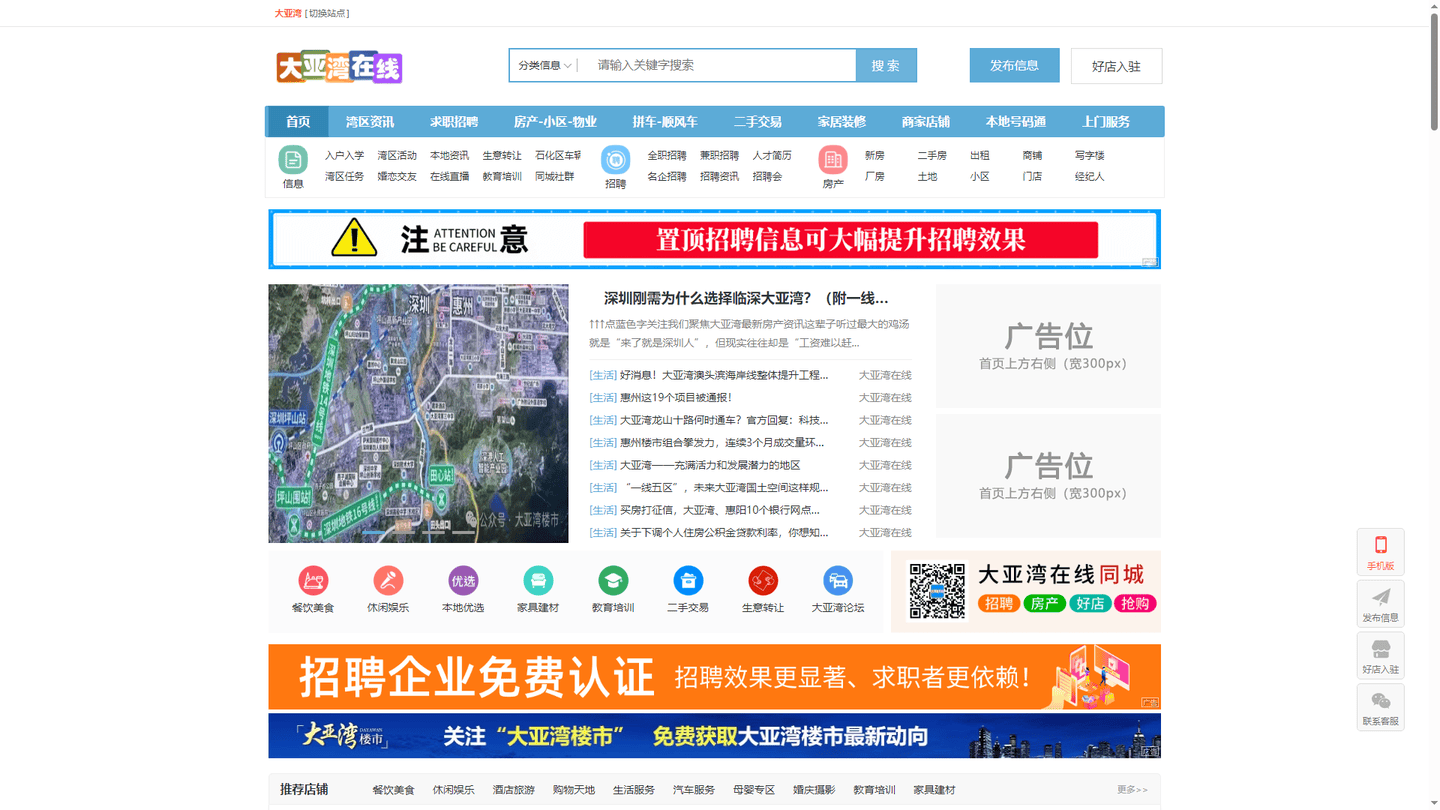Open the 商家店铺 navigation tab

926,122
